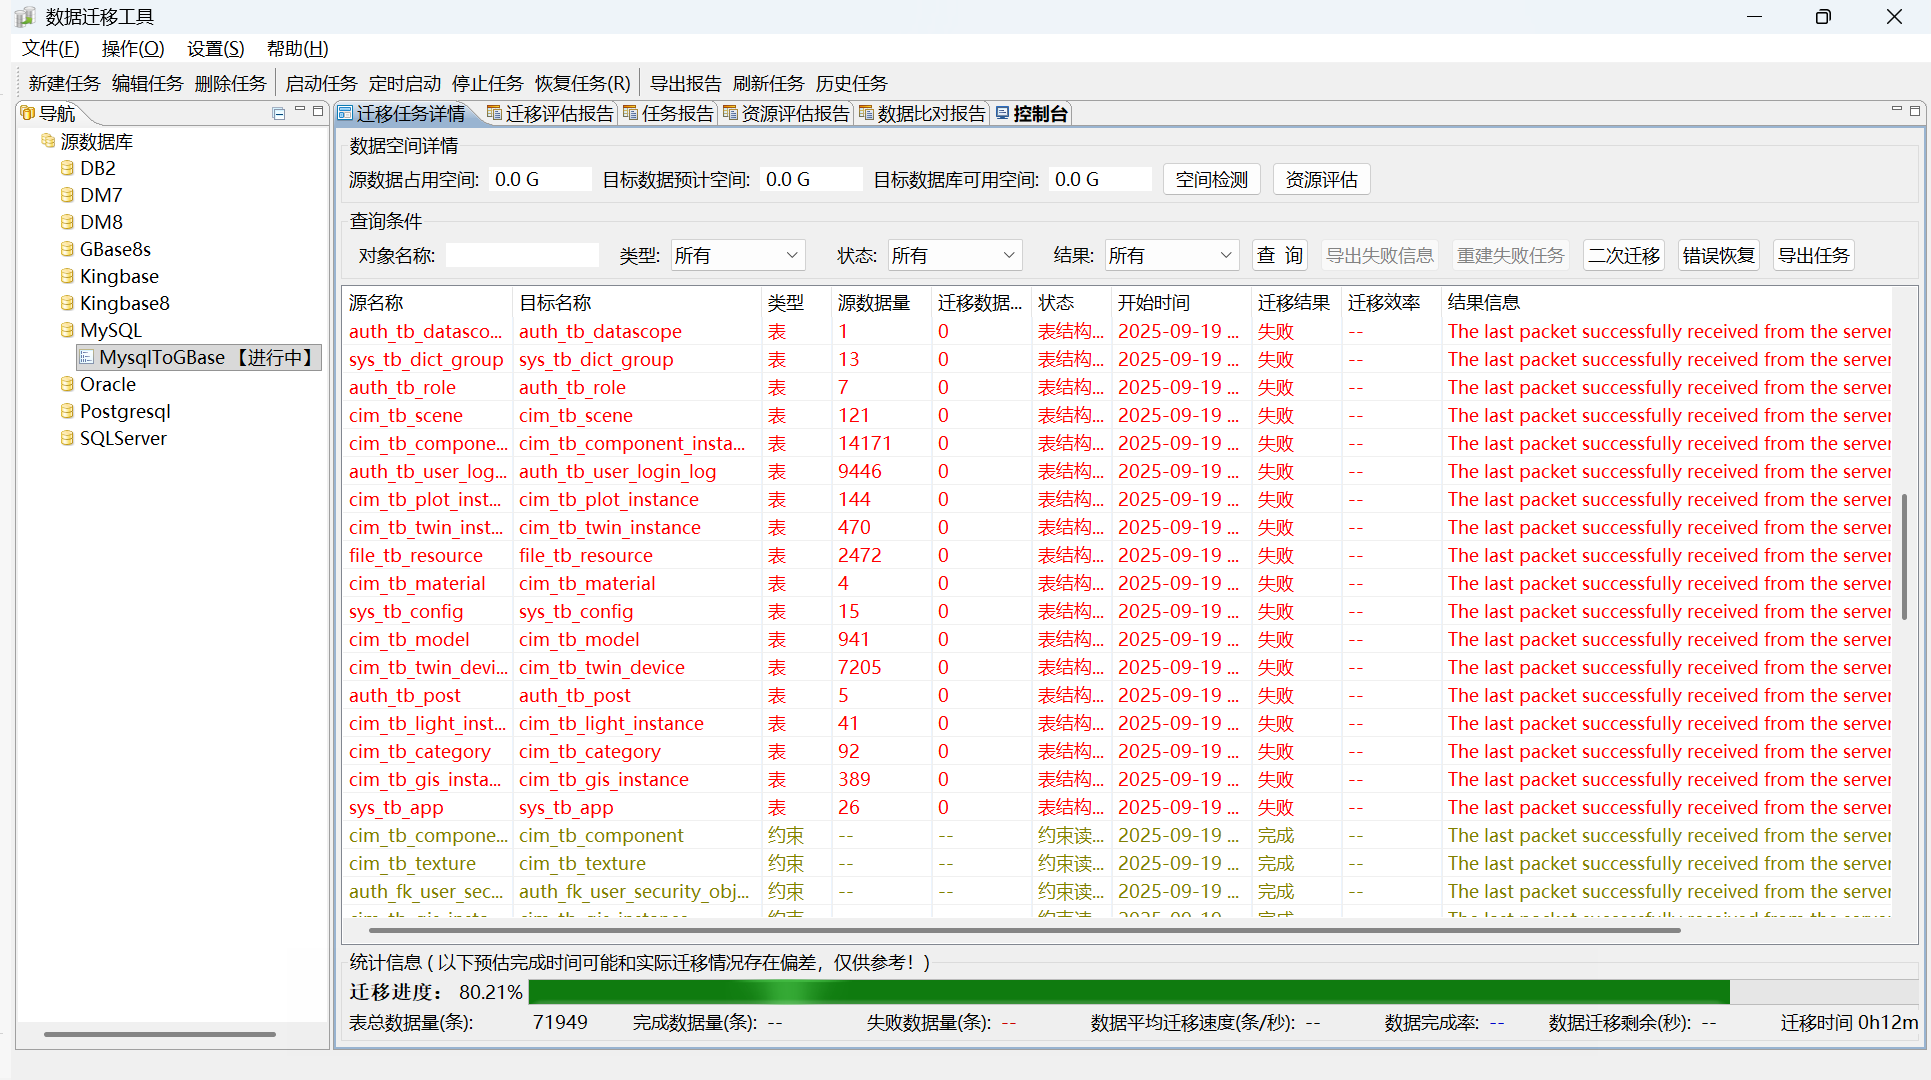Click the 导航 panel horizontal scrollbar
The width and height of the screenshot is (1931, 1080).
(160, 1034)
